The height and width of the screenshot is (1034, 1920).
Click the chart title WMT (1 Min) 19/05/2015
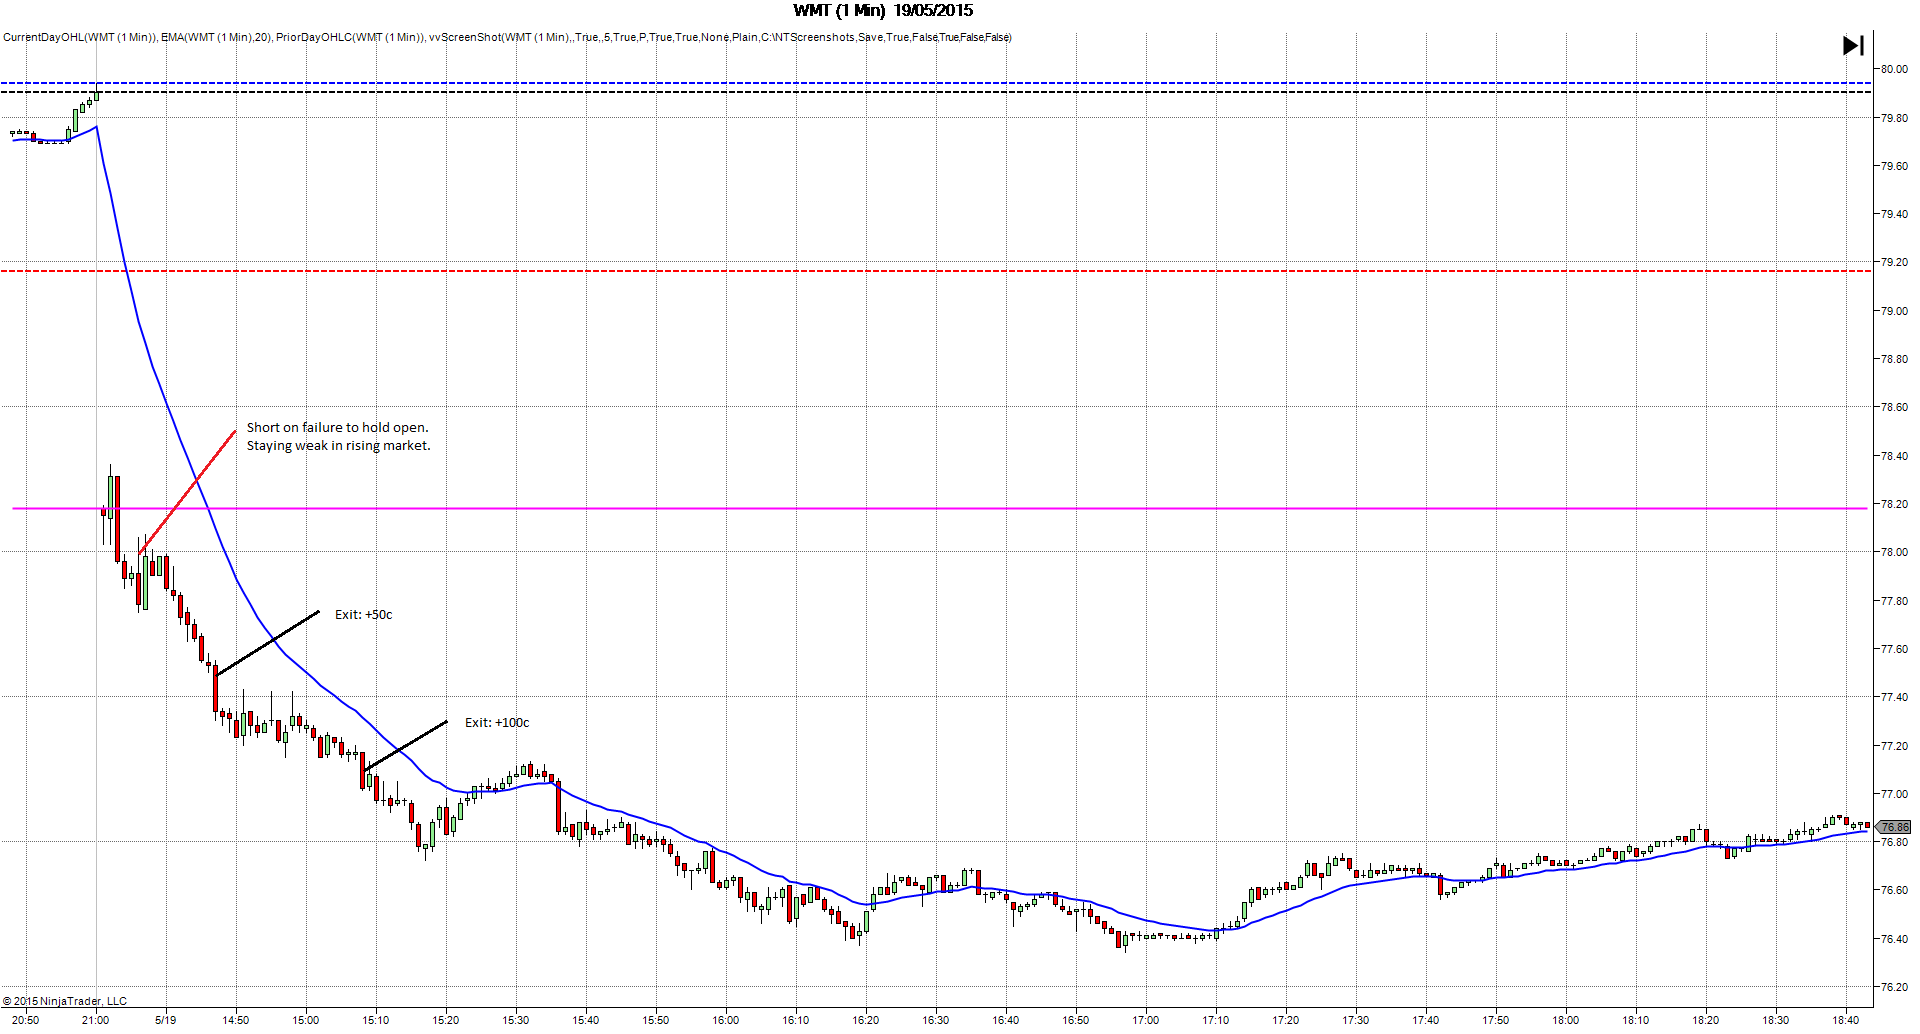click(x=883, y=11)
